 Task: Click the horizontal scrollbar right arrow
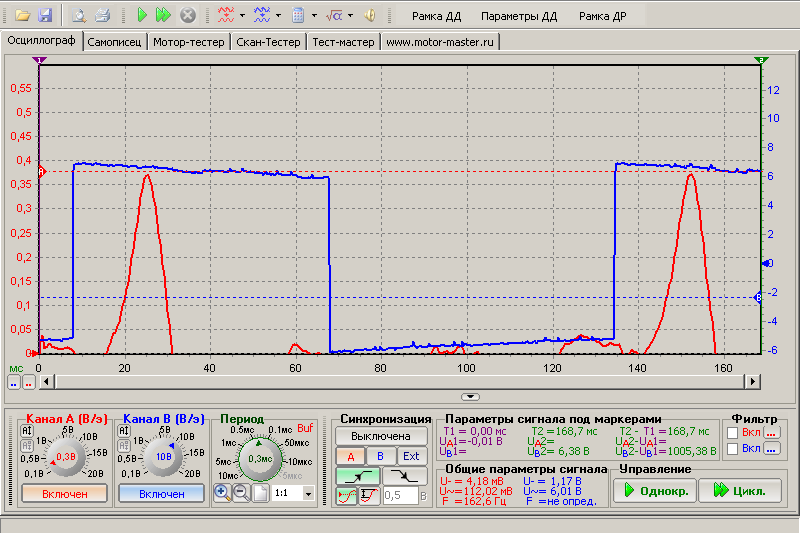(753, 381)
